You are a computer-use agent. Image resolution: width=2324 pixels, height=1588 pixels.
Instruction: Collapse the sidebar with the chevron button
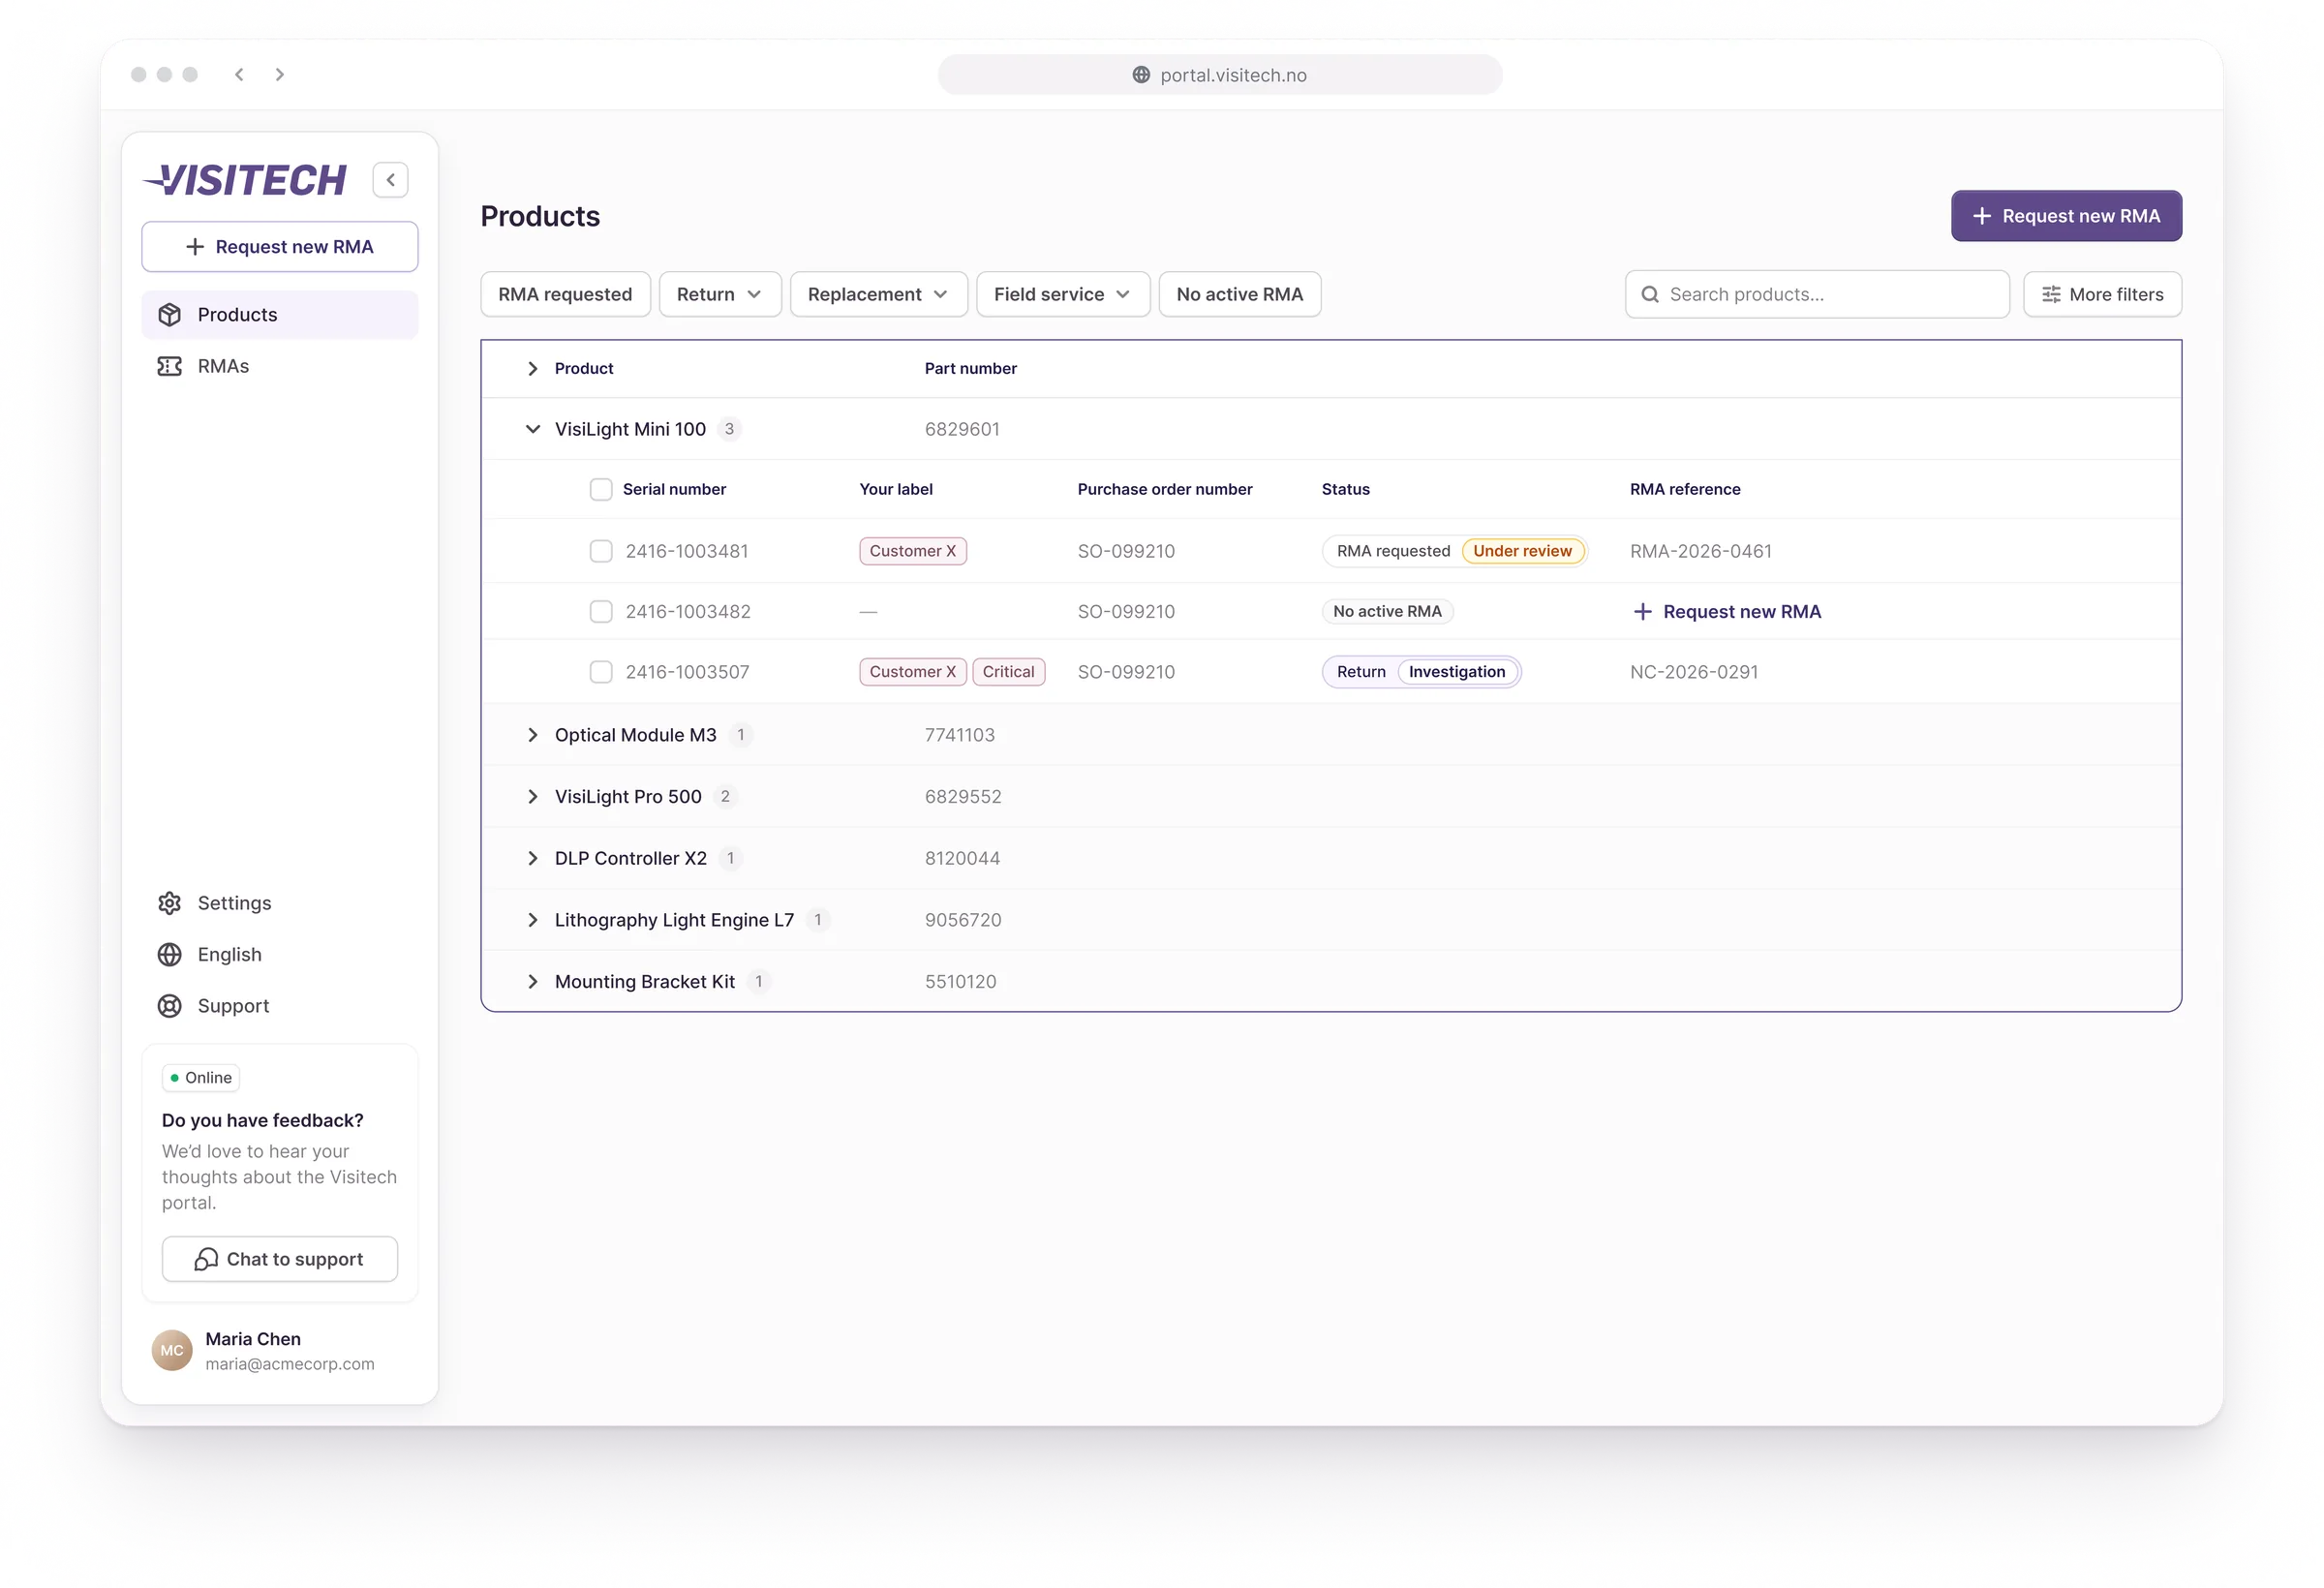(390, 180)
